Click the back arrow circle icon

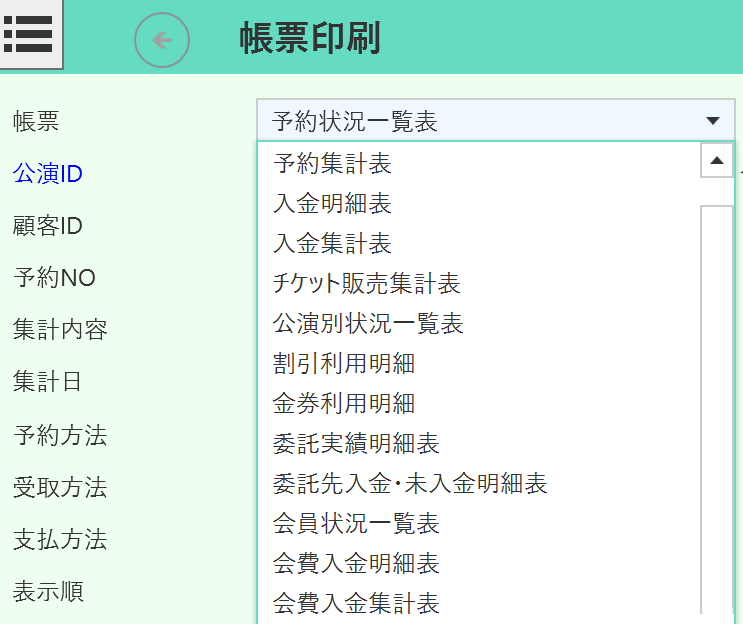point(162,41)
